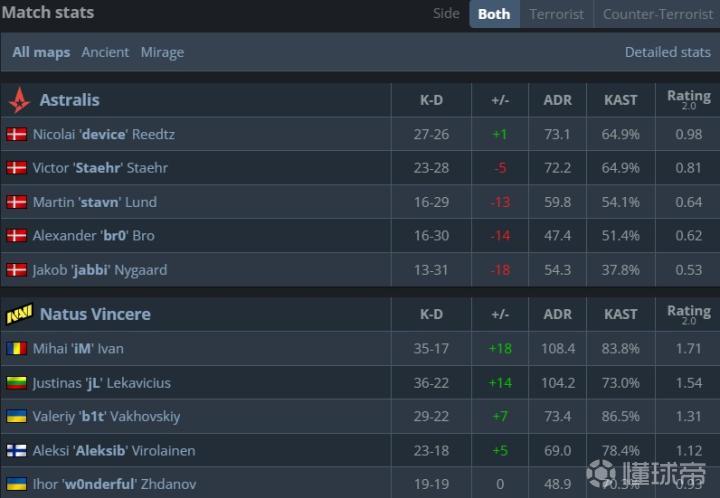Viewport: 720px width, 498px height.
Task: Click Ihor 'w0nderful' Zhdanov player name
Action: tap(114, 485)
